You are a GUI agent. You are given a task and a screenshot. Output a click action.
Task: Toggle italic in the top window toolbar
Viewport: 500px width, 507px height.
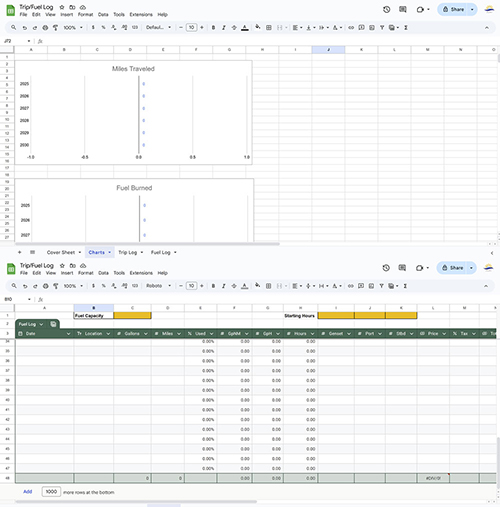pyautogui.click(x=224, y=28)
